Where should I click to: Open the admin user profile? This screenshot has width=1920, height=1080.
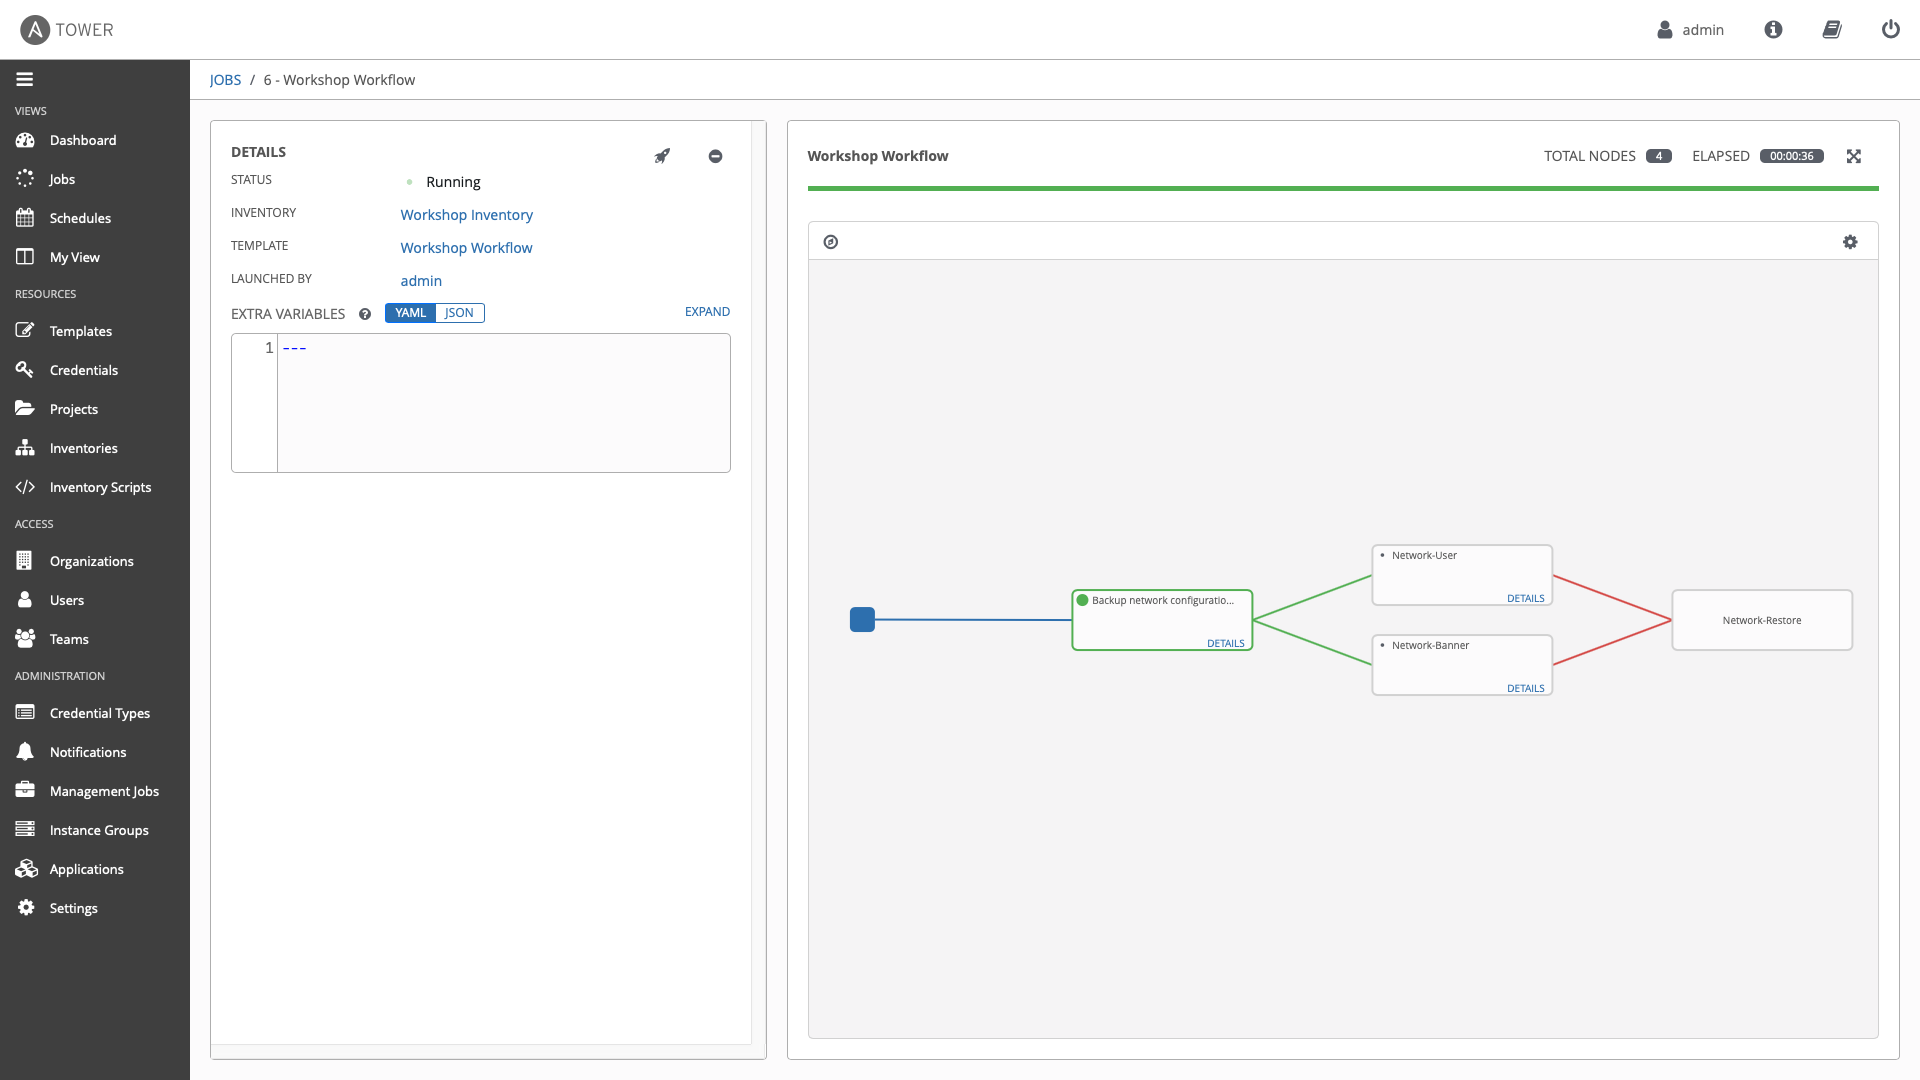click(1690, 30)
